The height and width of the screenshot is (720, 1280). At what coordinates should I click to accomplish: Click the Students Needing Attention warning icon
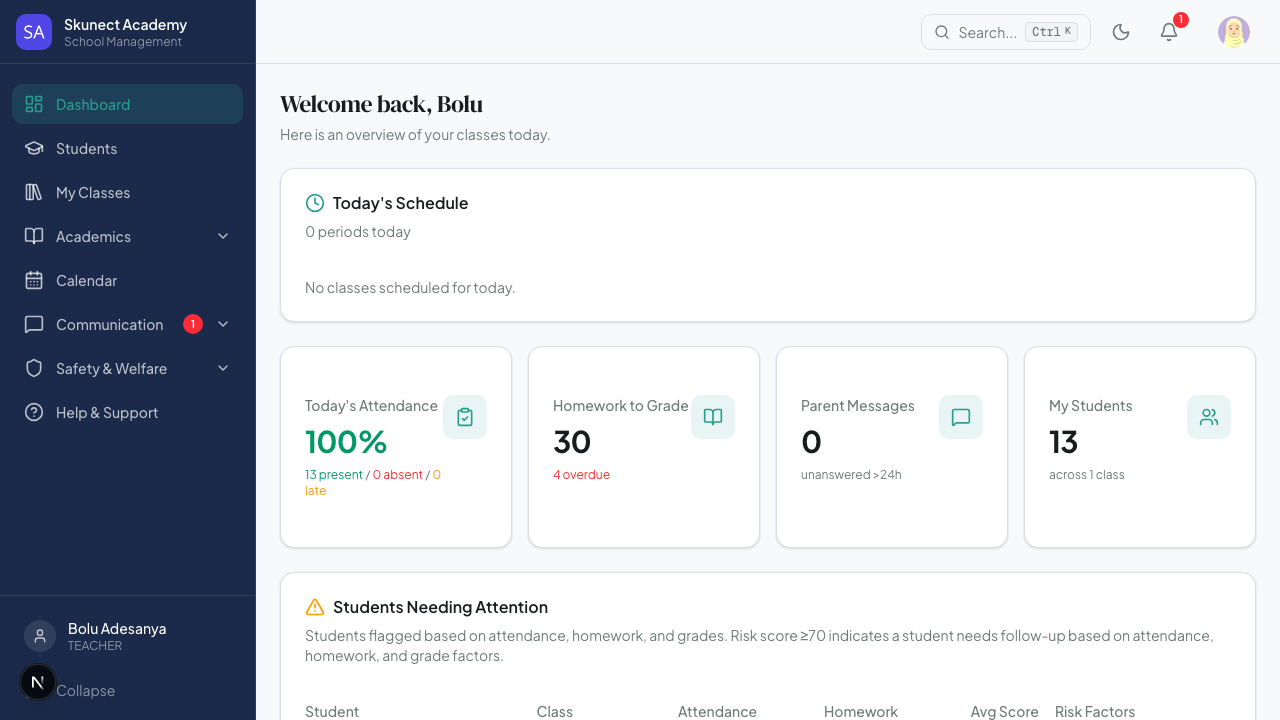(315, 607)
